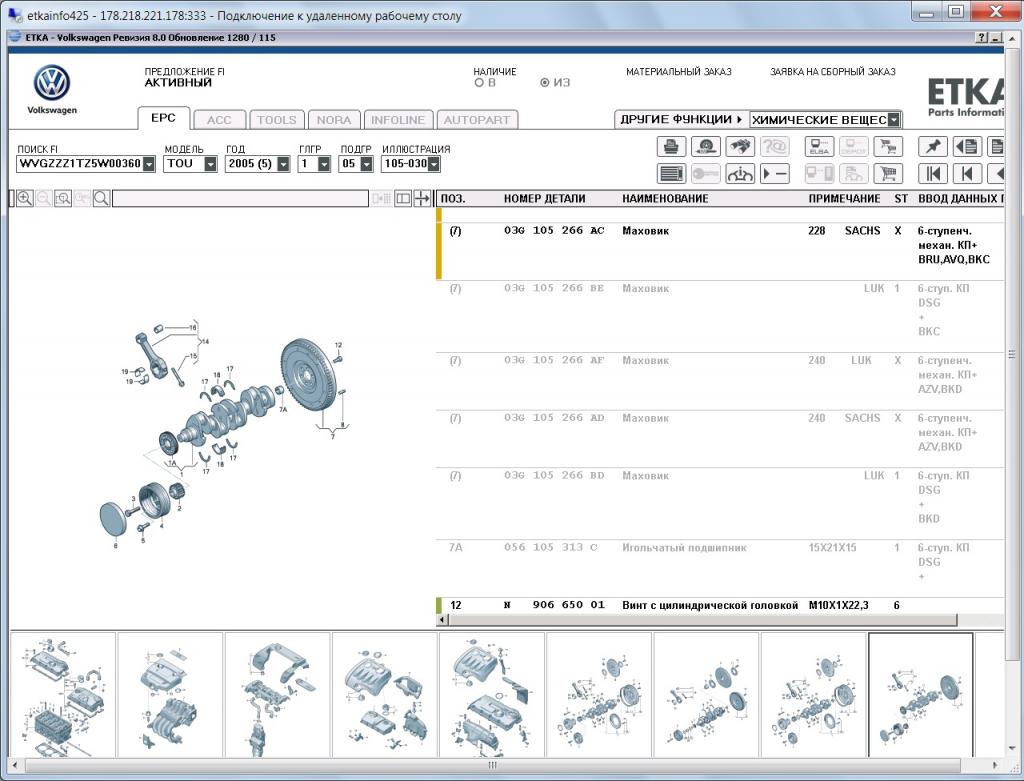Open the ELSA workstation button
1024x781 pixels.
tap(819, 146)
